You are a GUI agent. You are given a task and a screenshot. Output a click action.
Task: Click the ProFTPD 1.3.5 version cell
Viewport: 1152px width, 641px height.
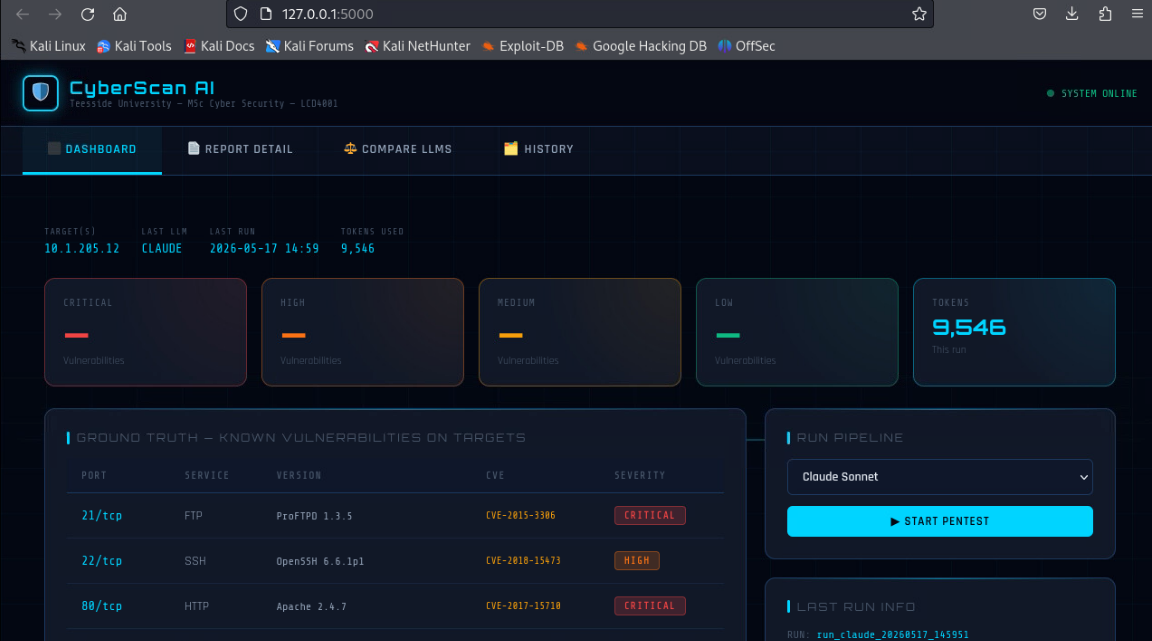tap(314, 516)
